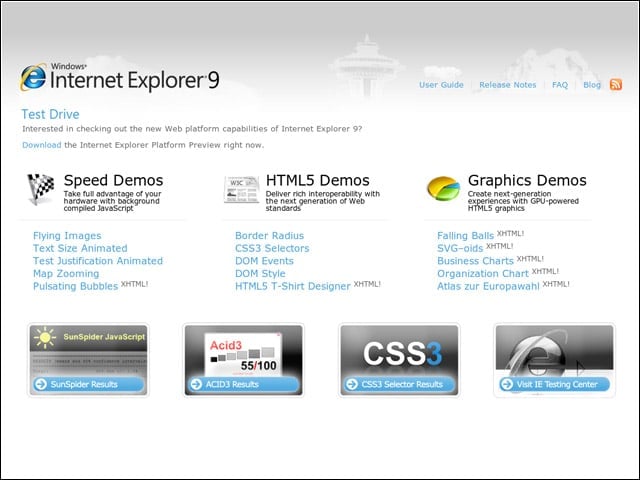Viewport: 640px width, 480px height.
Task: Open the Falling Balls demo
Action: coord(465,236)
